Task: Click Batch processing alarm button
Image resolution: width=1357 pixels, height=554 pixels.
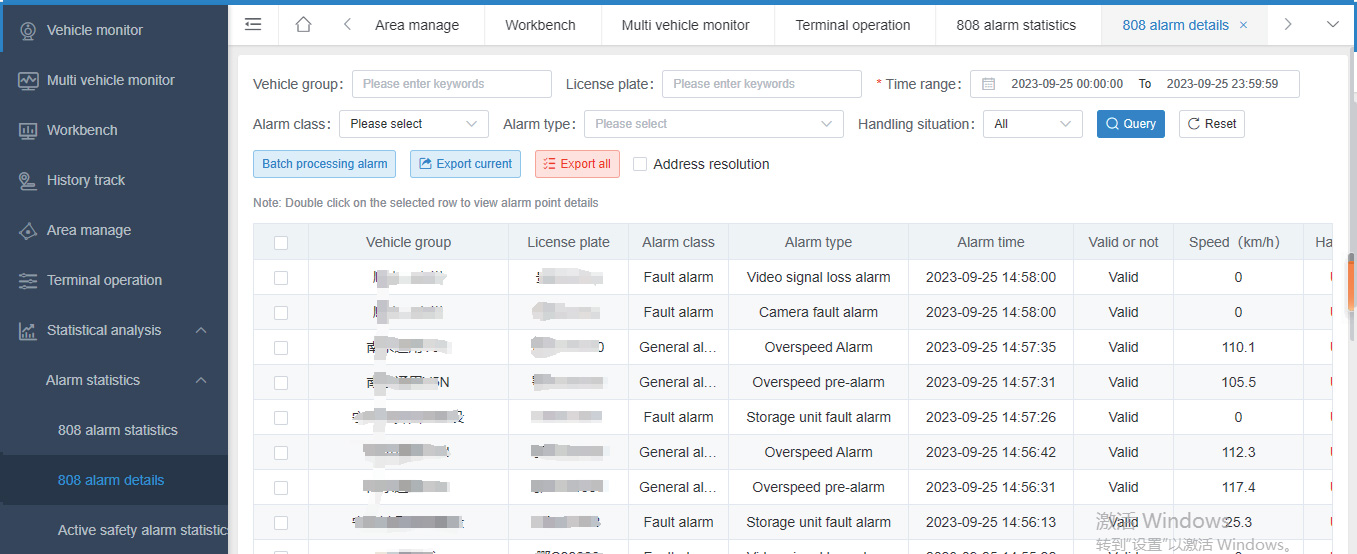Action: tap(325, 164)
